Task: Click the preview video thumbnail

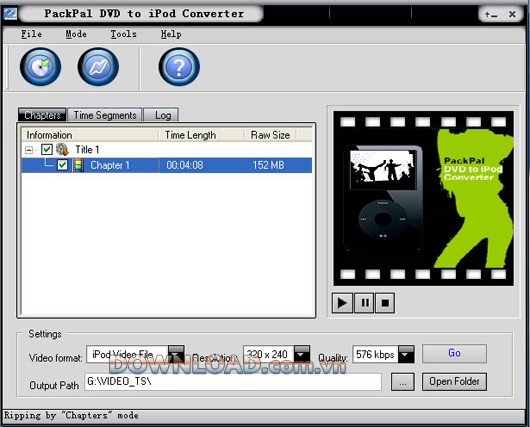Action: click(424, 198)
